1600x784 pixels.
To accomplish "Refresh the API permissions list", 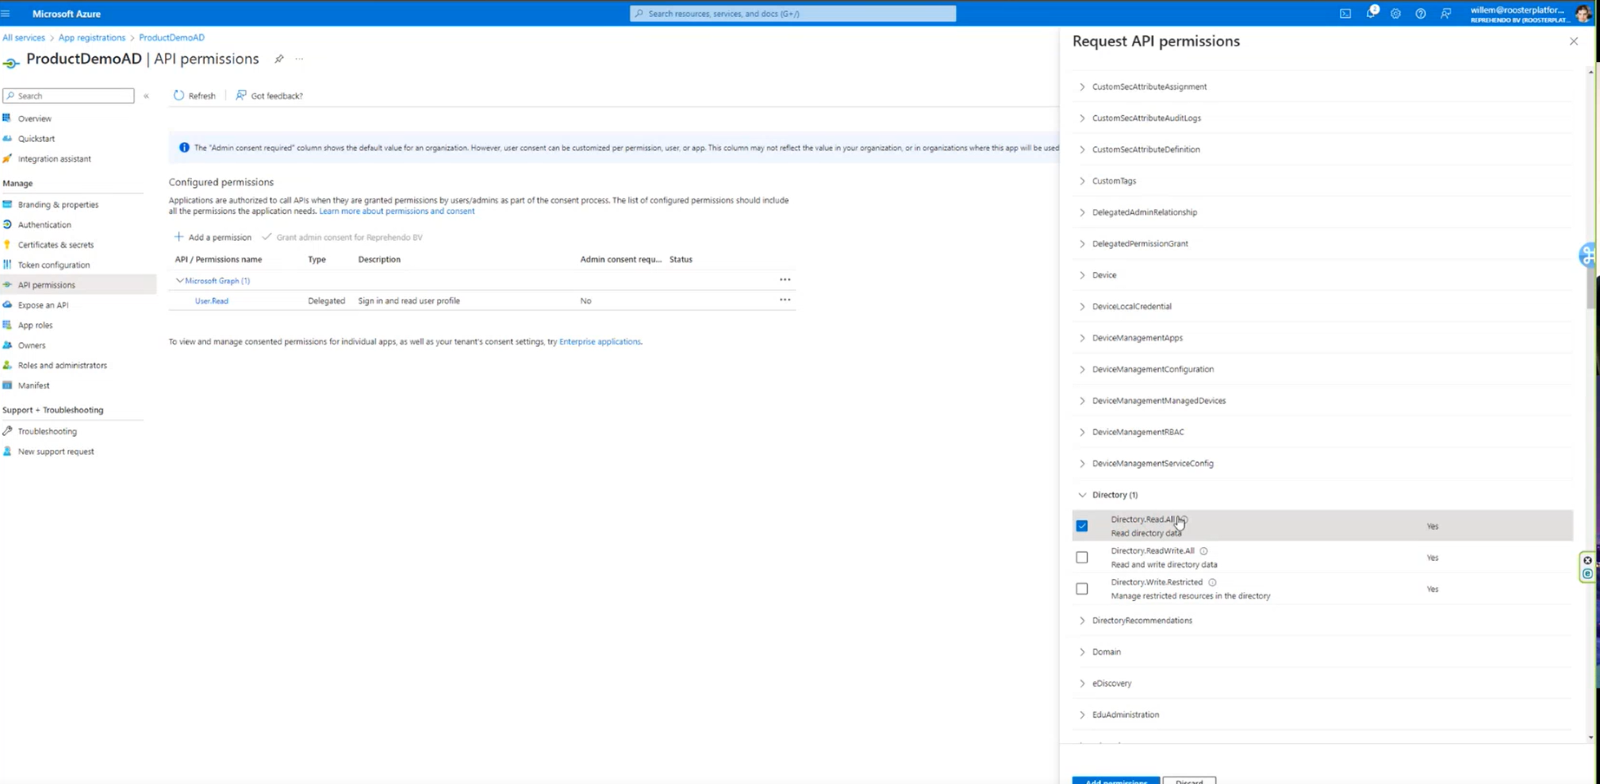I will pyautogui.click(x=195, y=96).
